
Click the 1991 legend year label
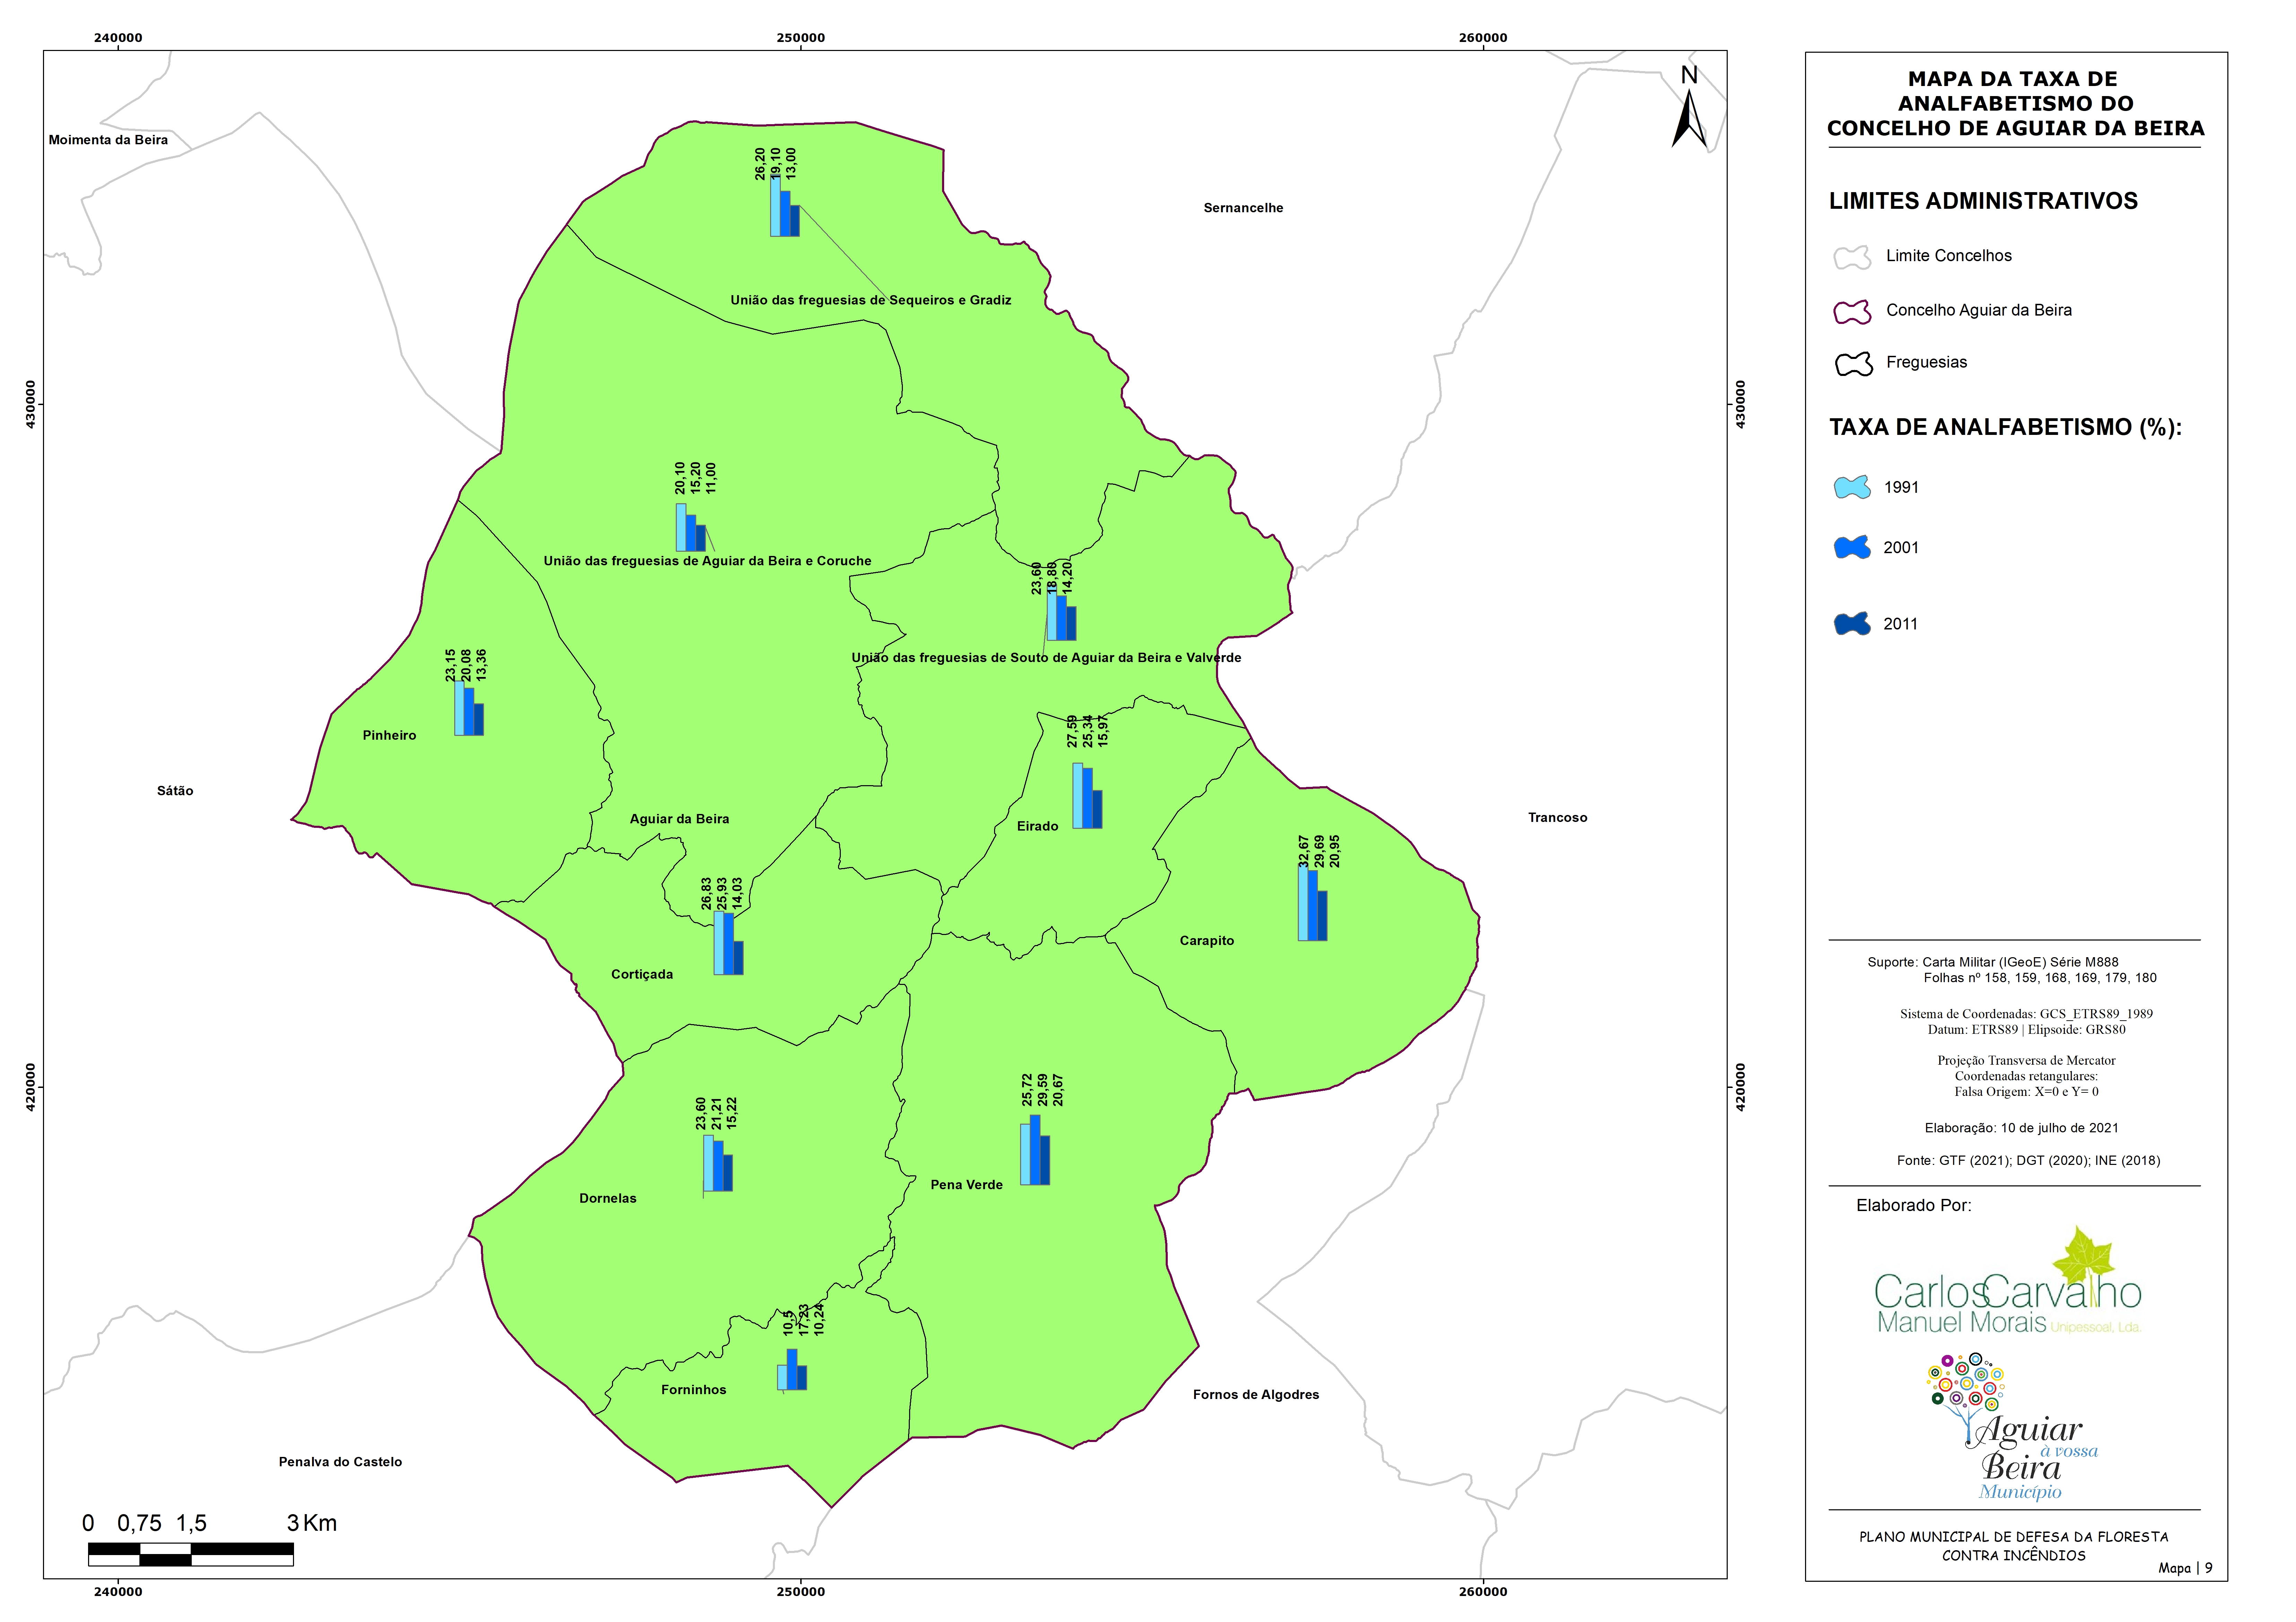coord(1901,488)
